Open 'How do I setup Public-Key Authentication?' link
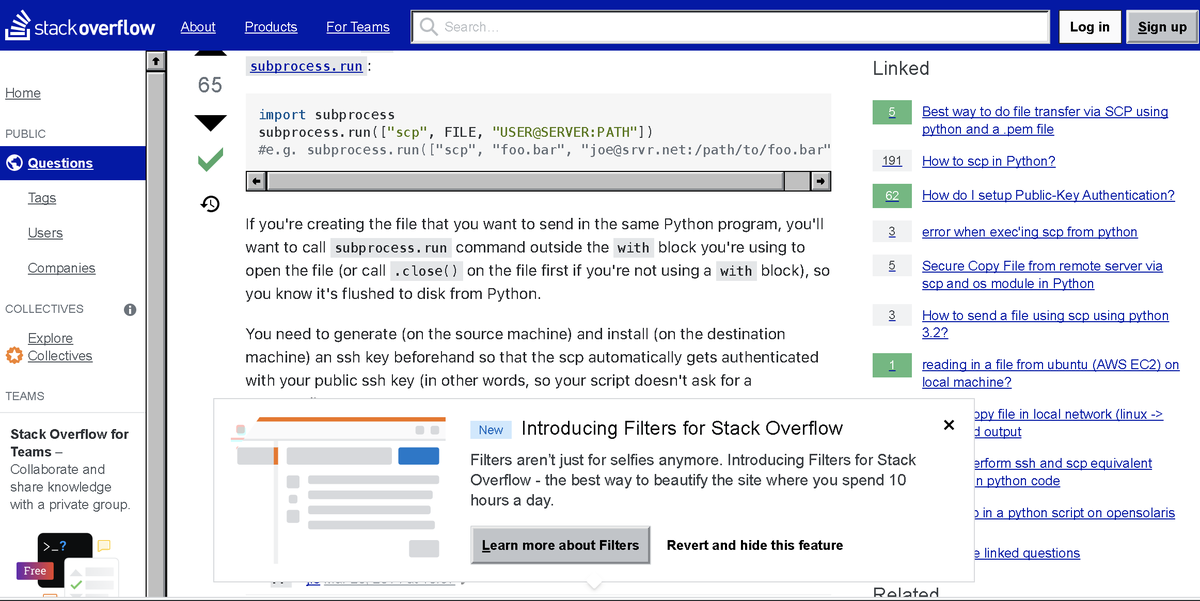The width and height of the screenshot is (1200, 601). point(1048,195)
